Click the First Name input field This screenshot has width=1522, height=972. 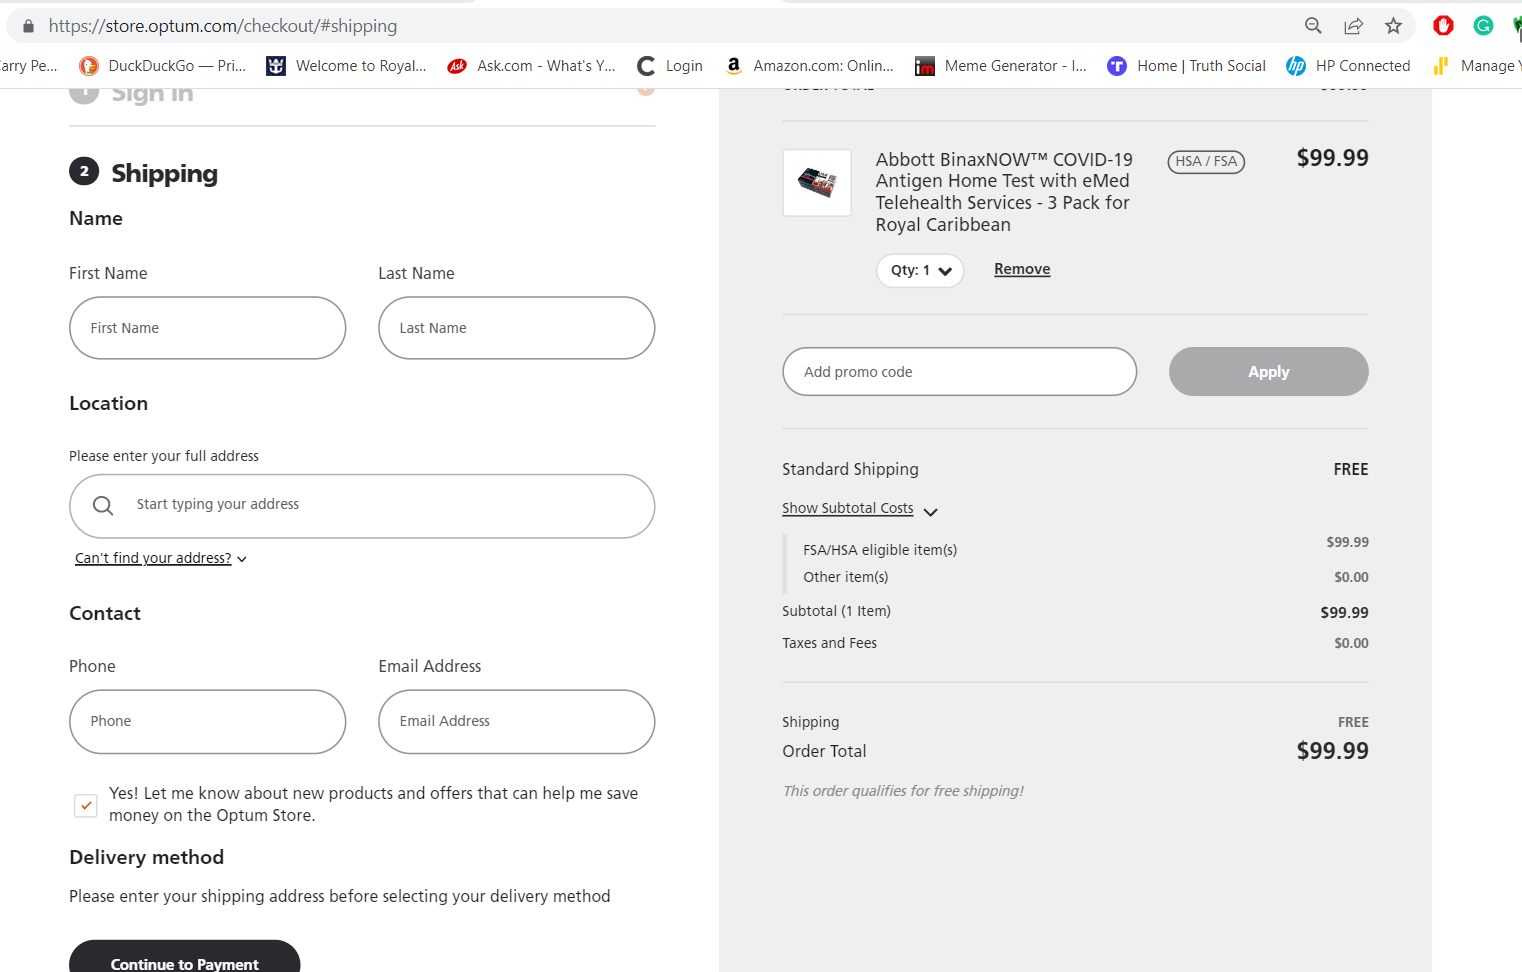click(x=208, y=328)
